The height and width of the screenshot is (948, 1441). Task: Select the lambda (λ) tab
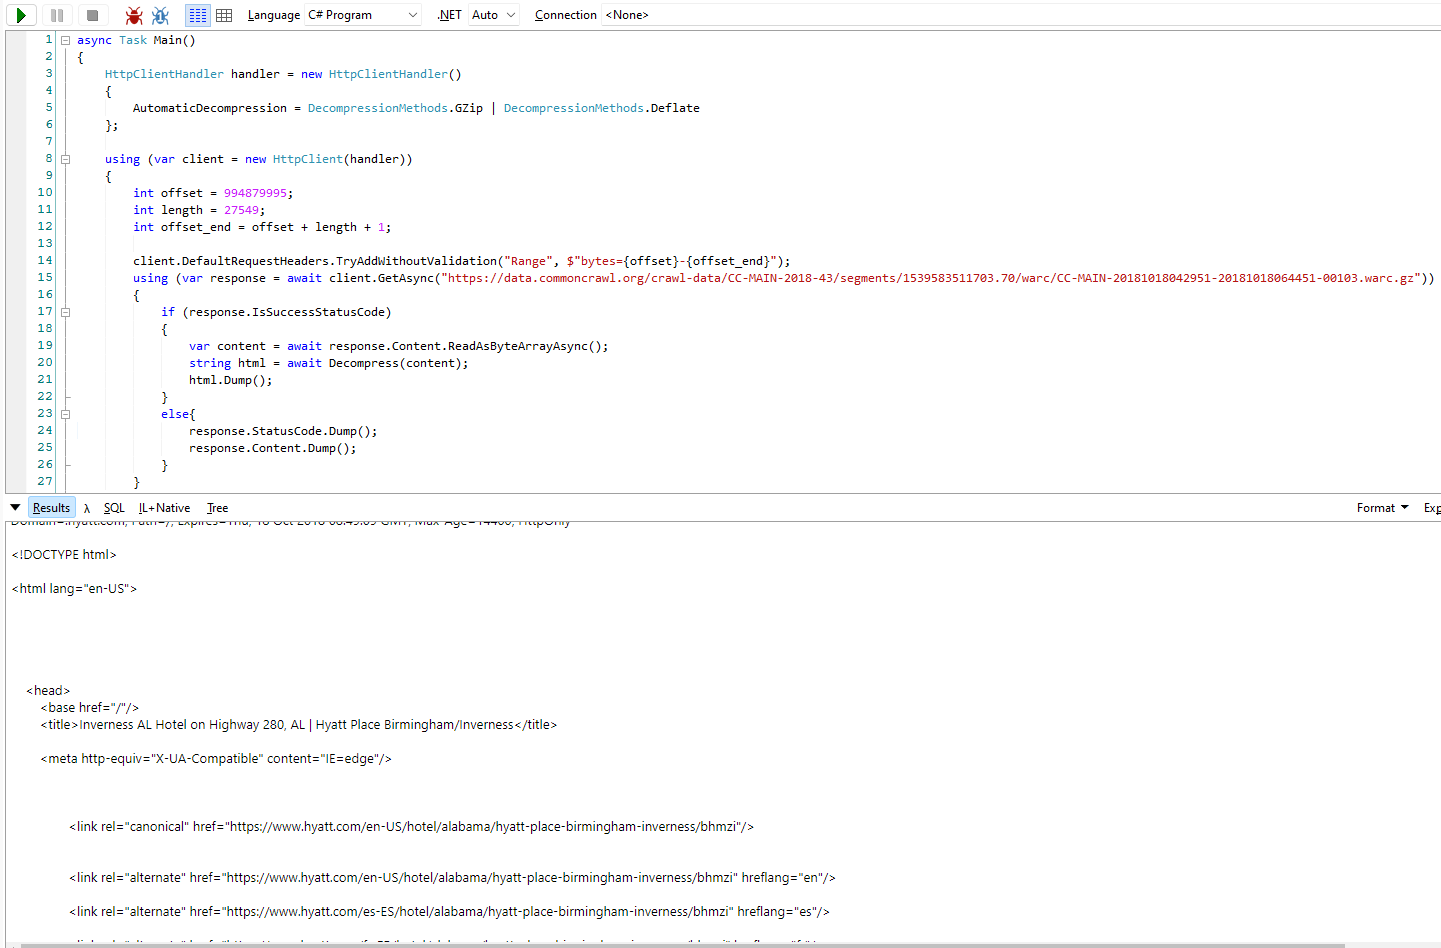[87, 508]
